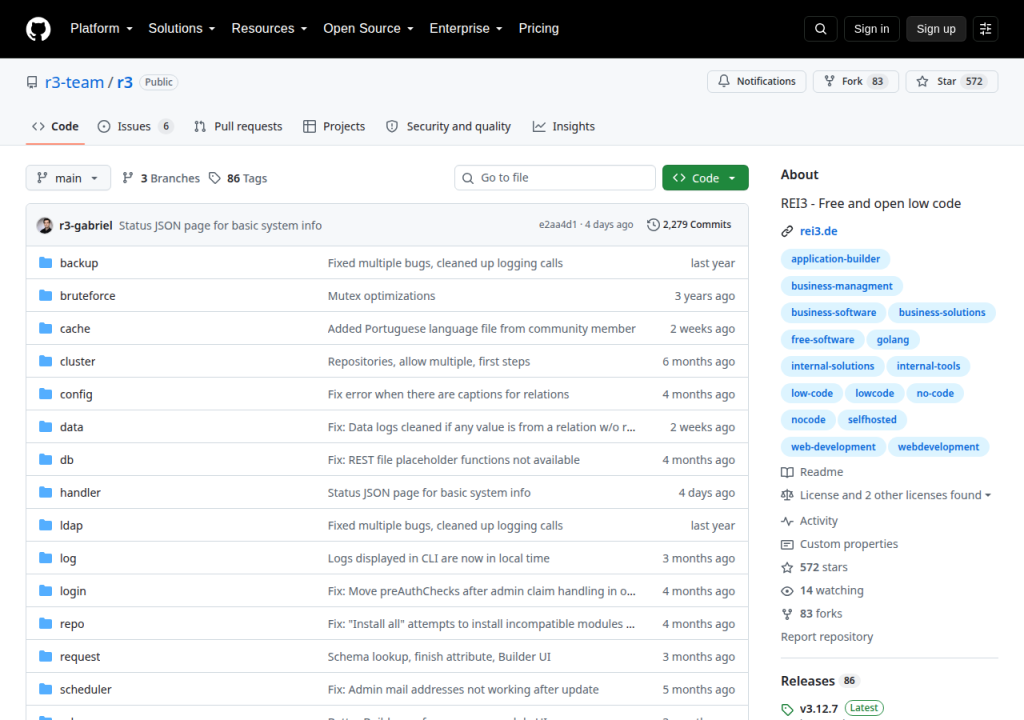Open the Insights tab
This screenshot has width=1024, height=720.
[564, 127]
